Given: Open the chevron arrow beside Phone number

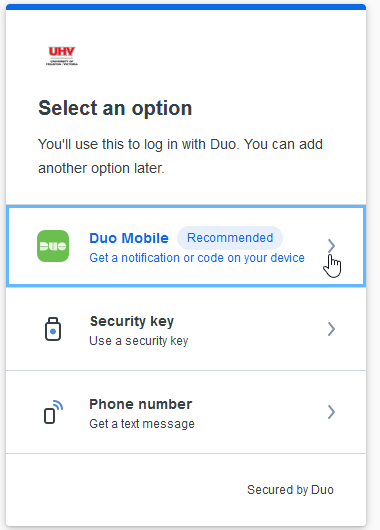Looking at the screenshot, I should pyautogui.click(x=331, y=412).
